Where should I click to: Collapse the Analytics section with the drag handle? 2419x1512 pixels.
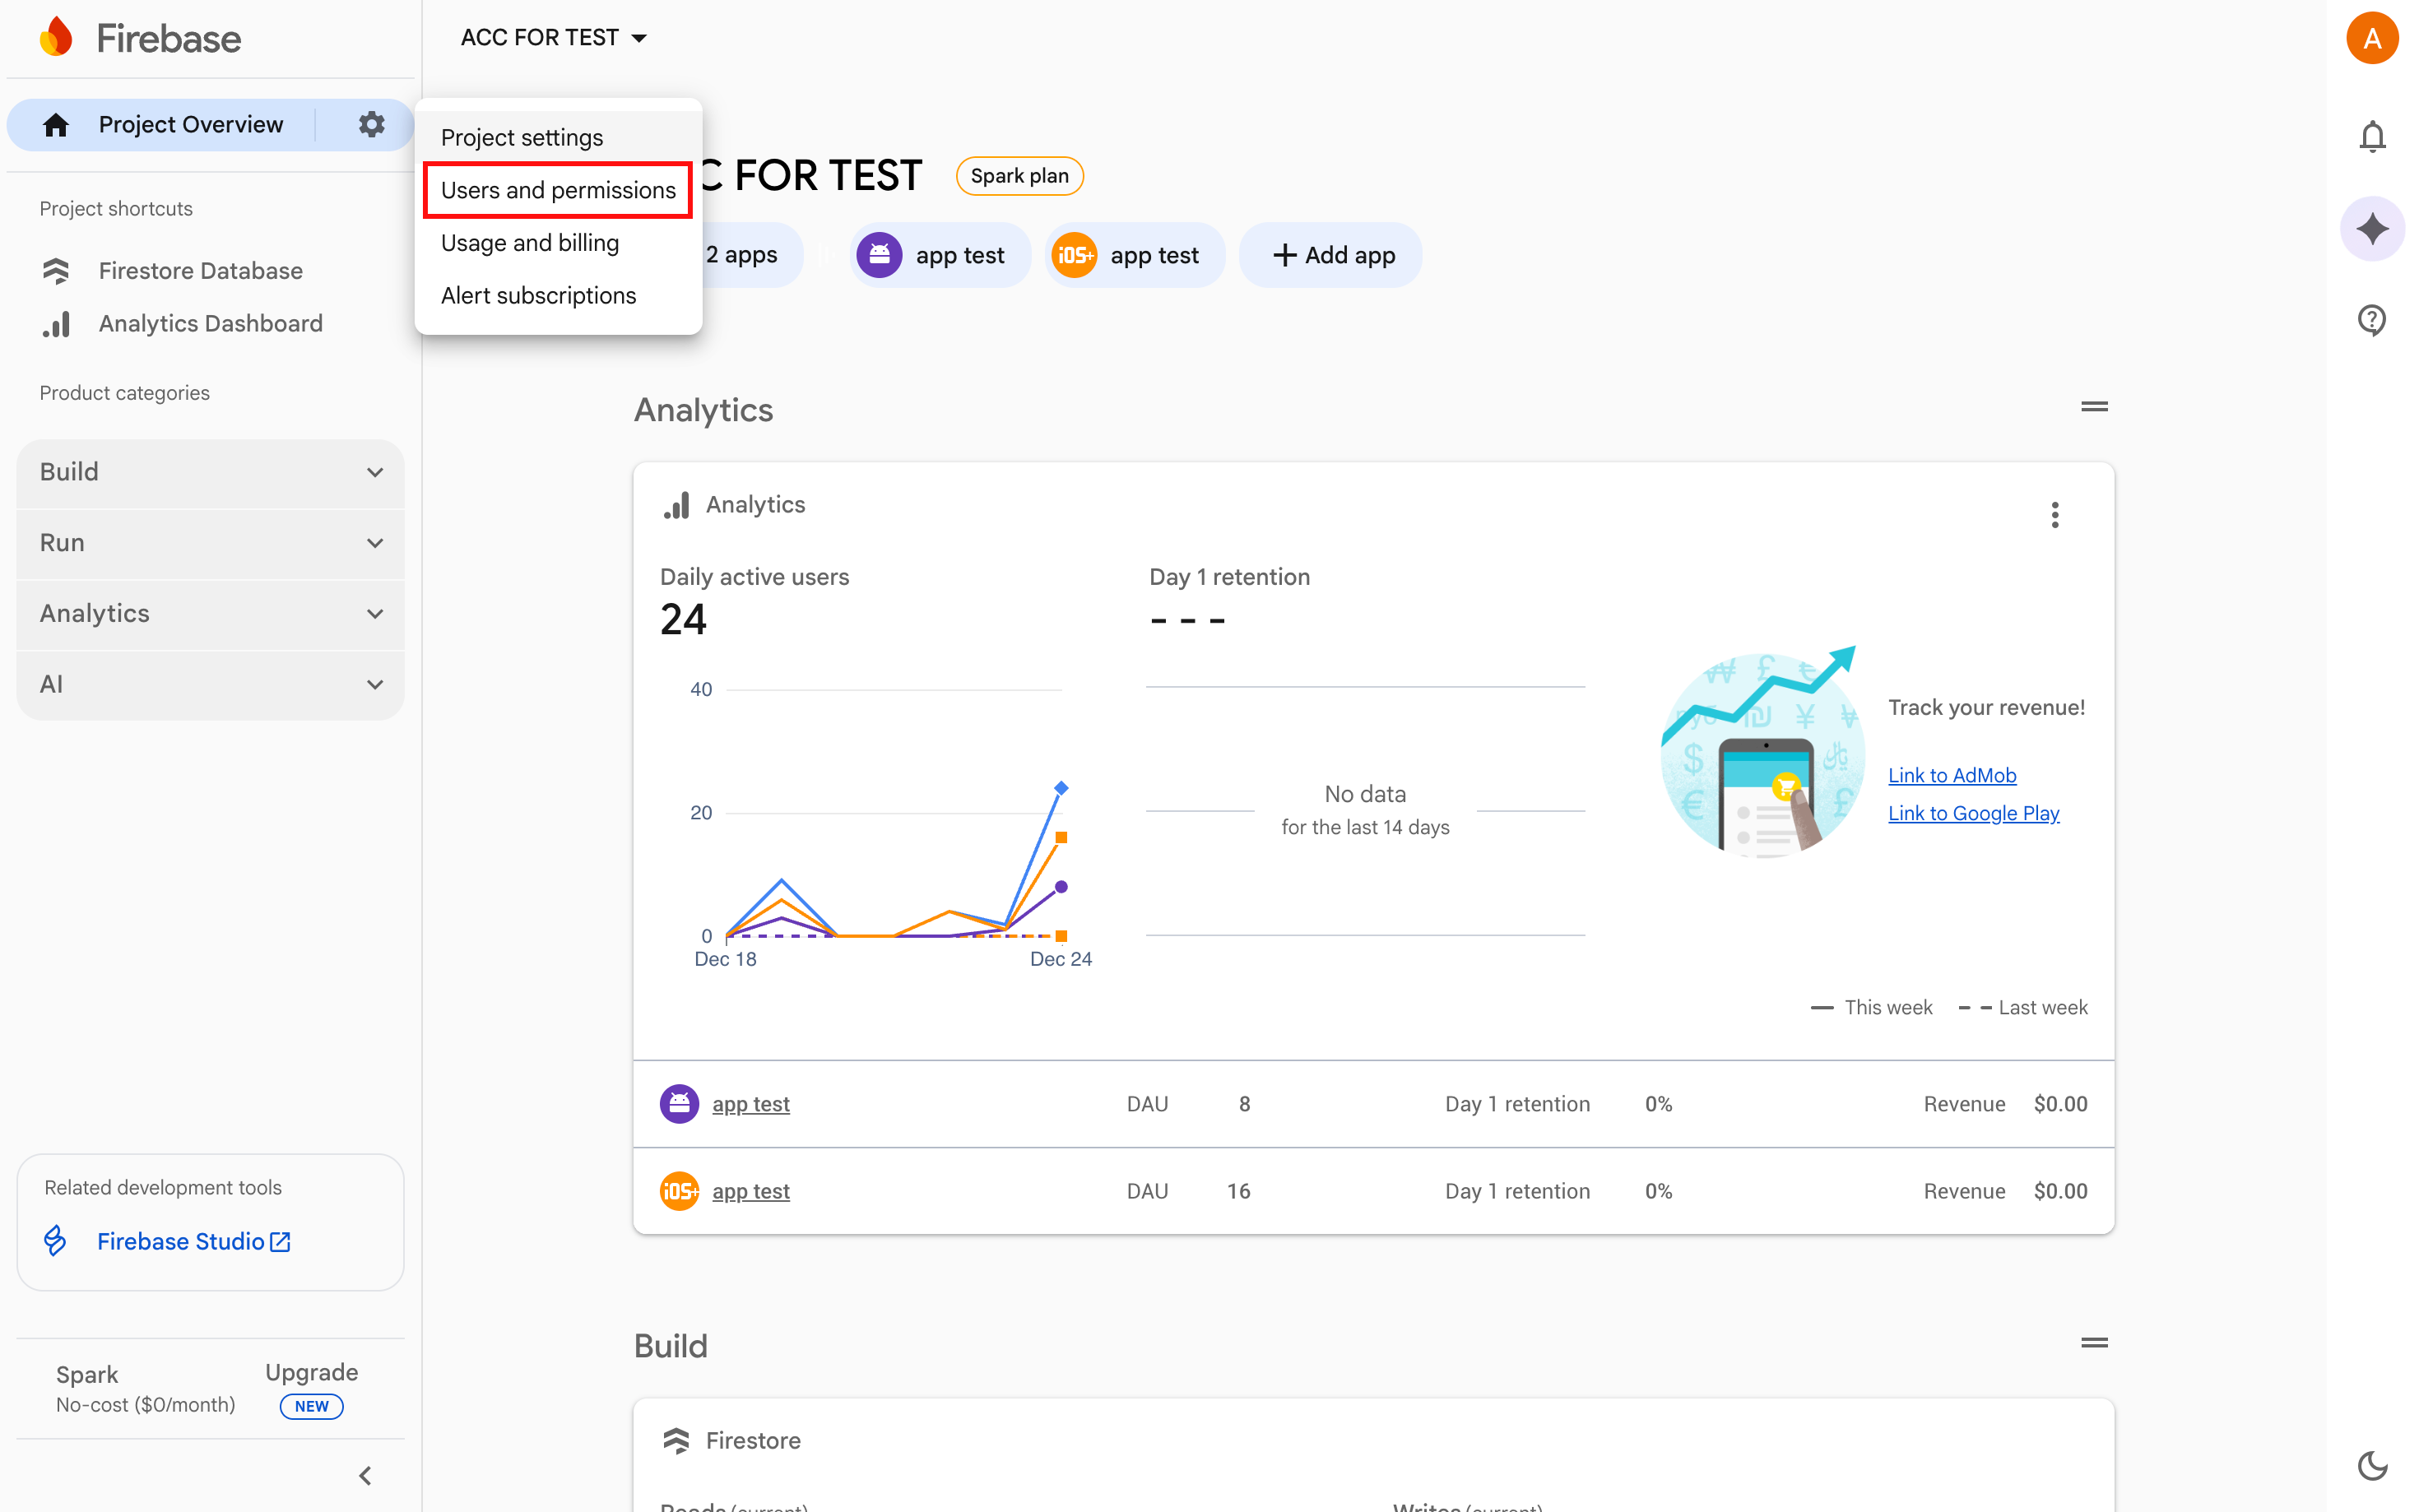pyautogui.click(x=2093, y=407)
